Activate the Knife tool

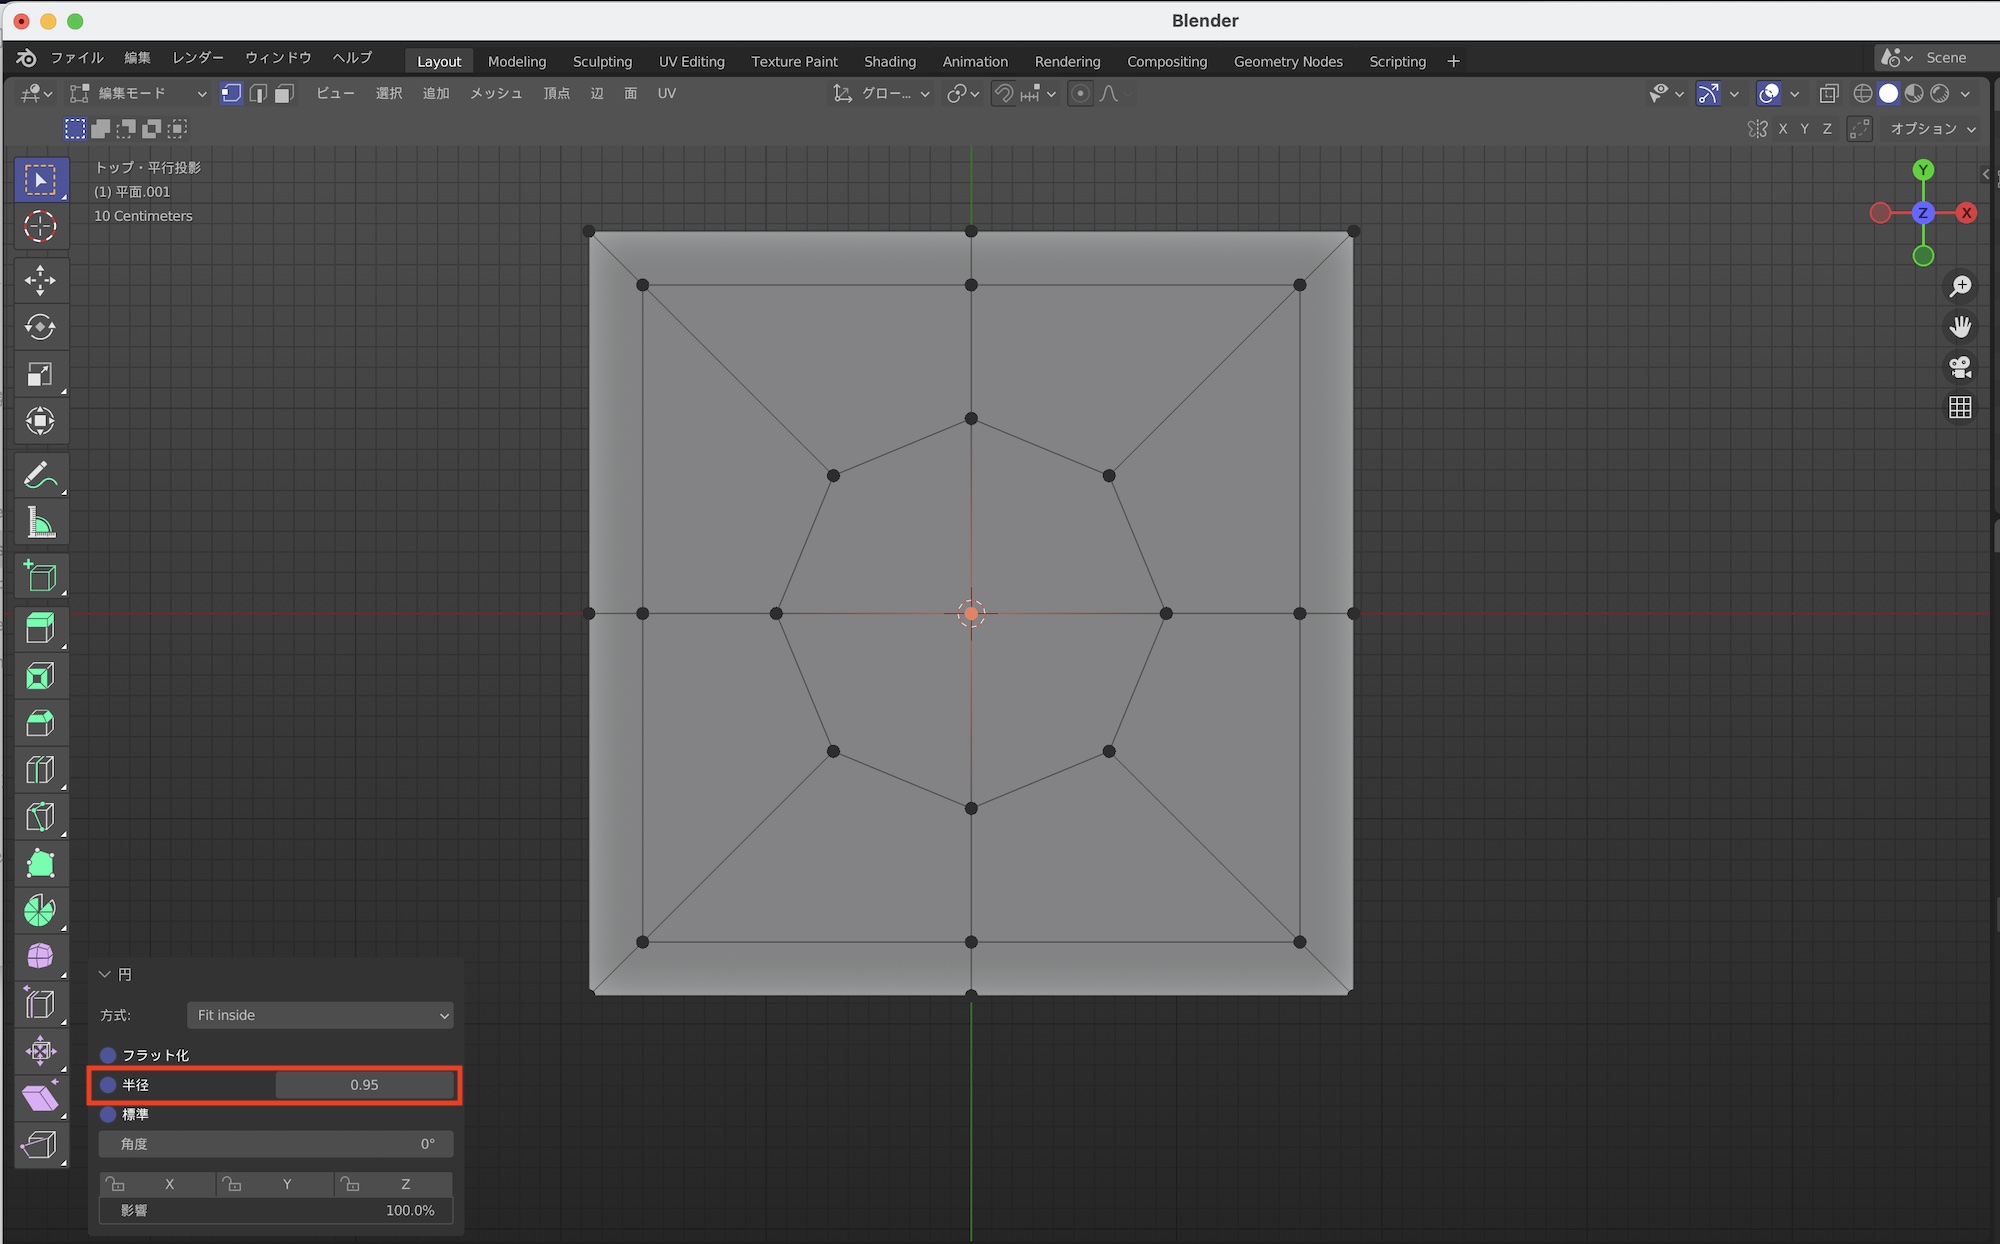tap(40, 817)
